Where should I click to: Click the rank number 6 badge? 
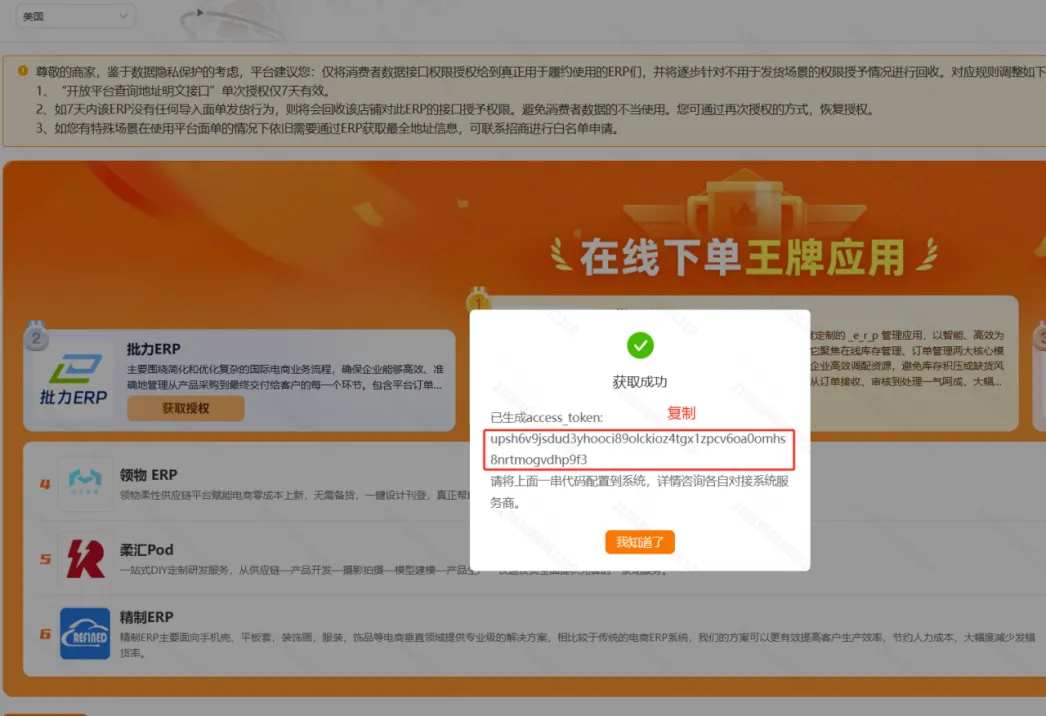point(45,634)
